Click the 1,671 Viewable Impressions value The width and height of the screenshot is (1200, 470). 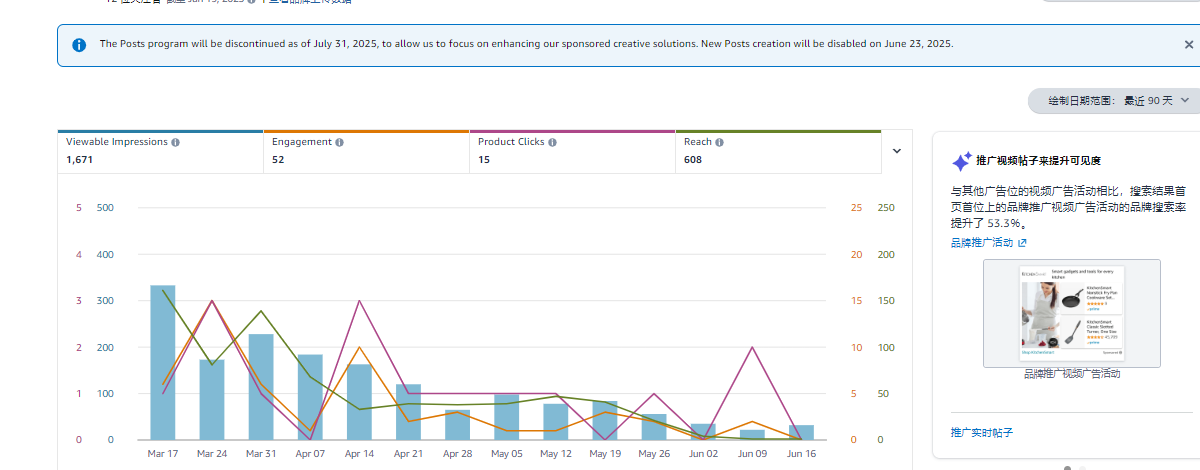pos(80,160)
